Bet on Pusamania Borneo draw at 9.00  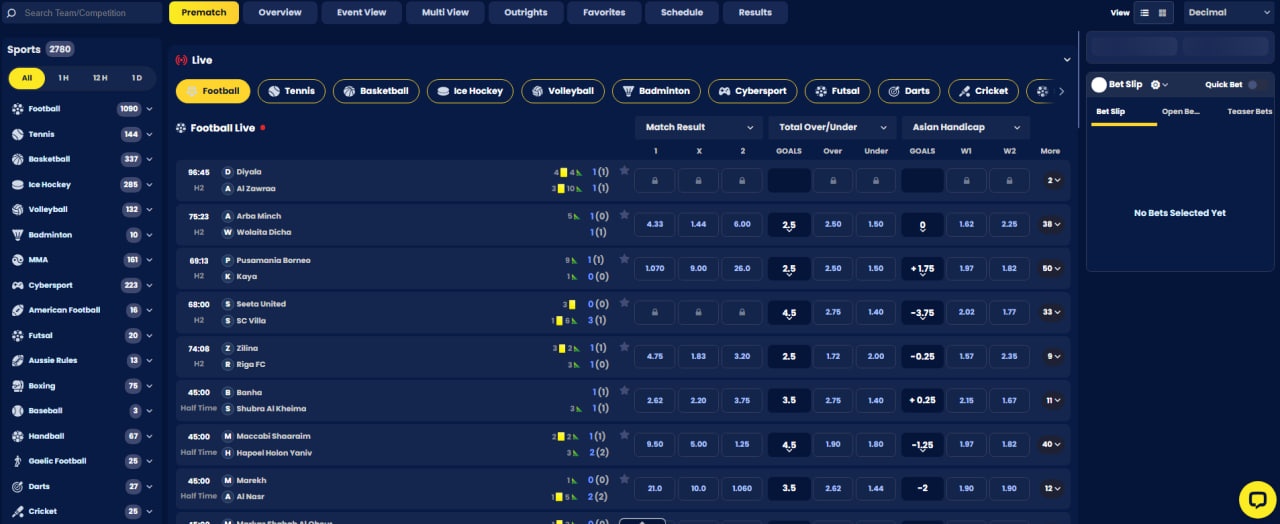click(x=698, y=269)
